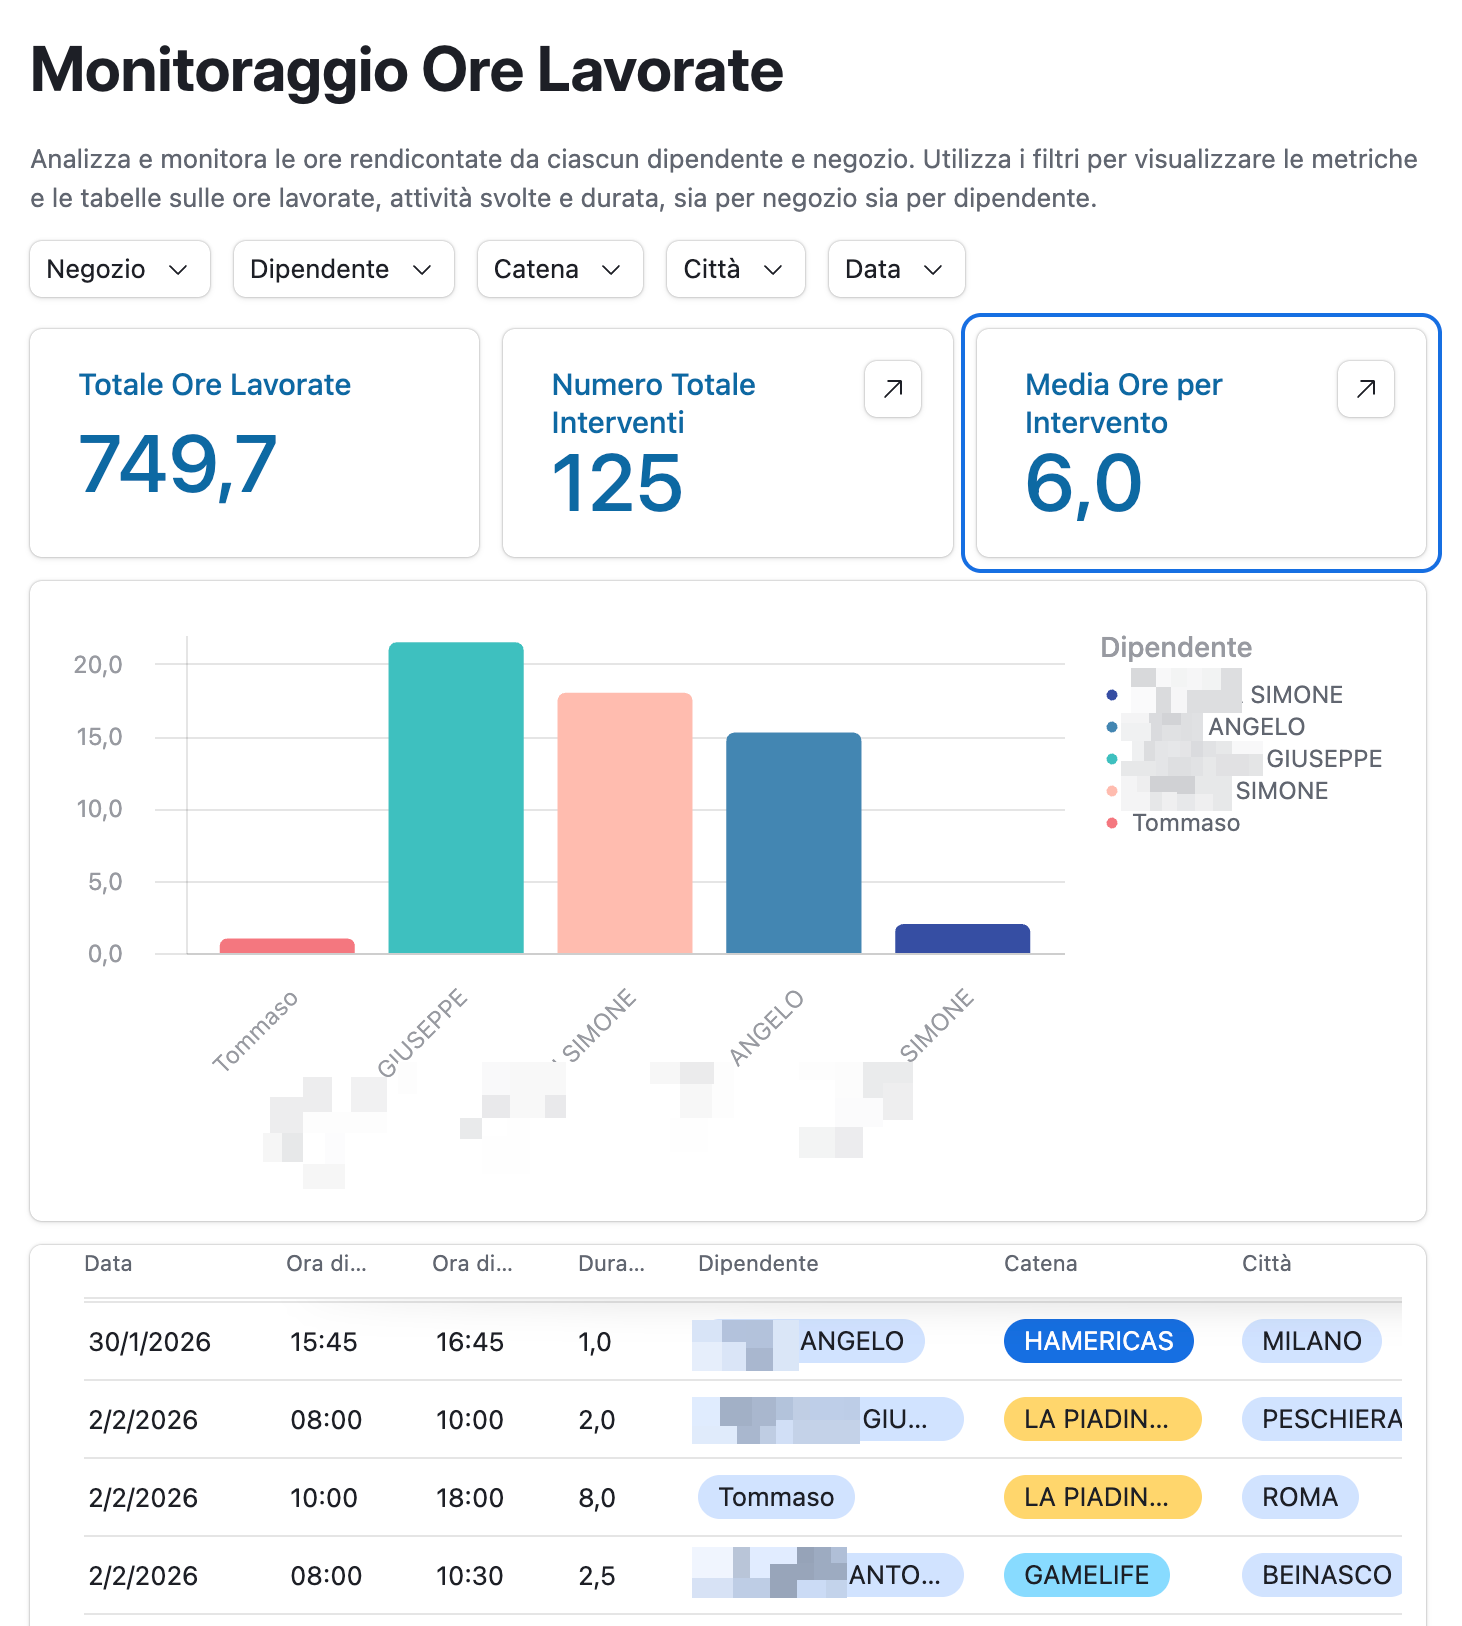Screen dimensions: 1462x1626
Task: Click the Dipendente legend title
Action: click(x=1176, y=647)
